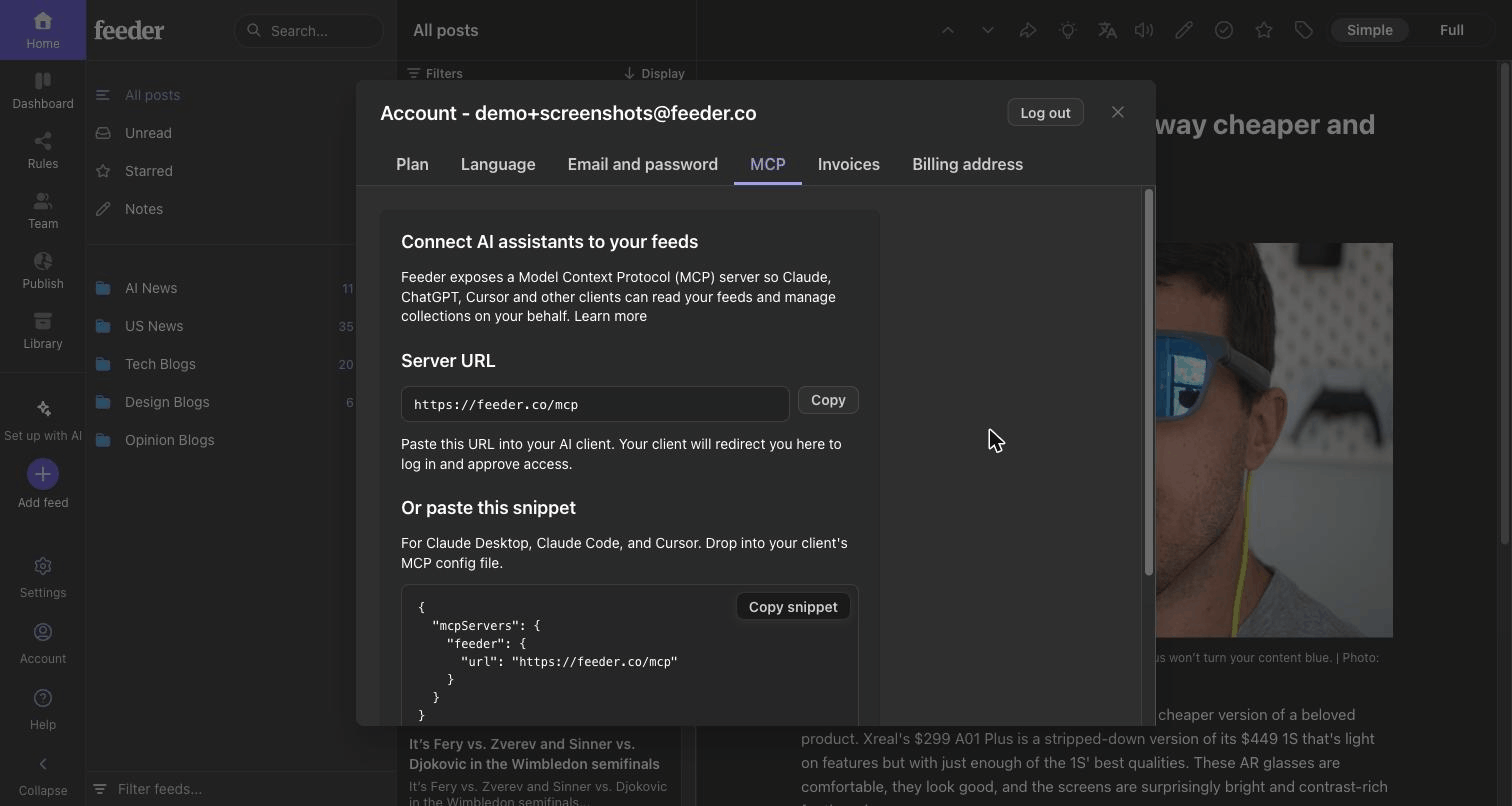Click the Search field
The height and width of the screenshot is (806, 1512).
[x=309, y=31]
